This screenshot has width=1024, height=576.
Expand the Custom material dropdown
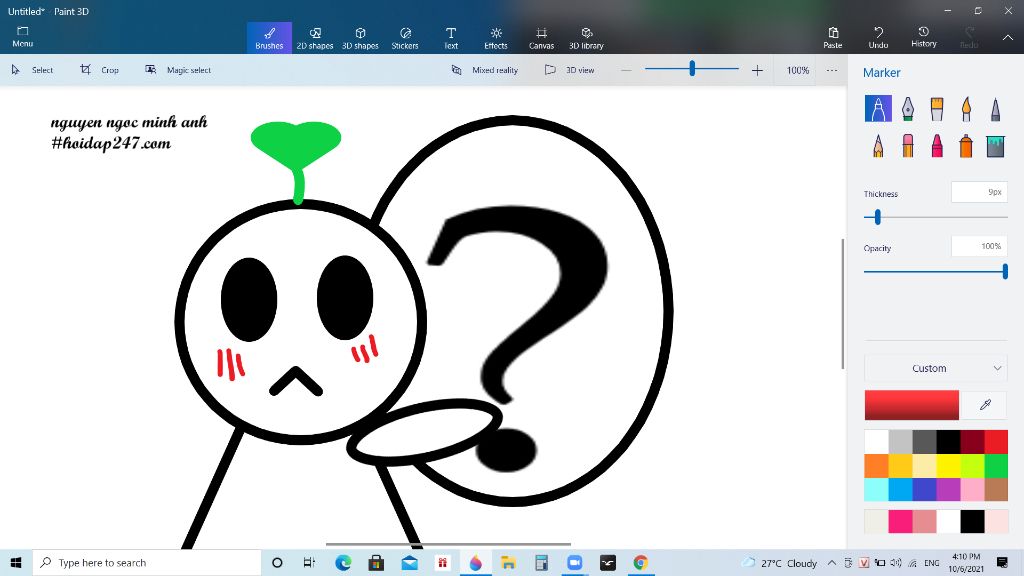[936, 368]
